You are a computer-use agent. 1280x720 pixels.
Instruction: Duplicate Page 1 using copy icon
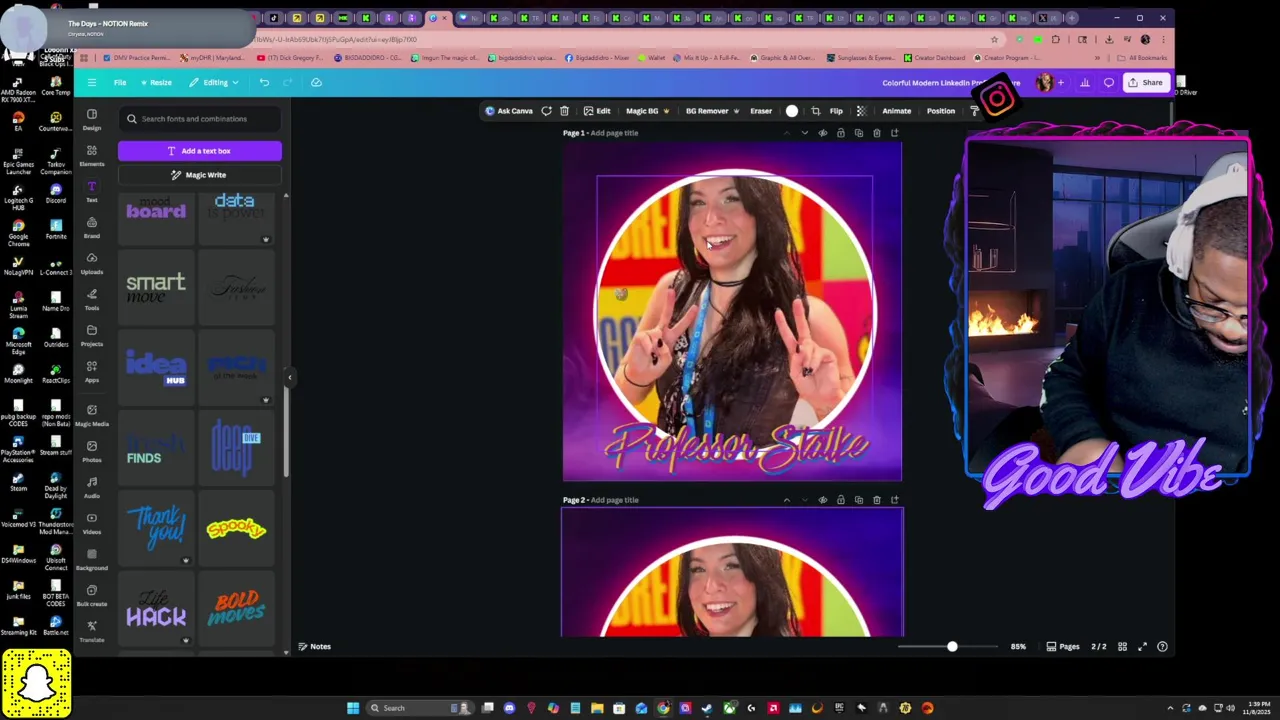[858, 133]
